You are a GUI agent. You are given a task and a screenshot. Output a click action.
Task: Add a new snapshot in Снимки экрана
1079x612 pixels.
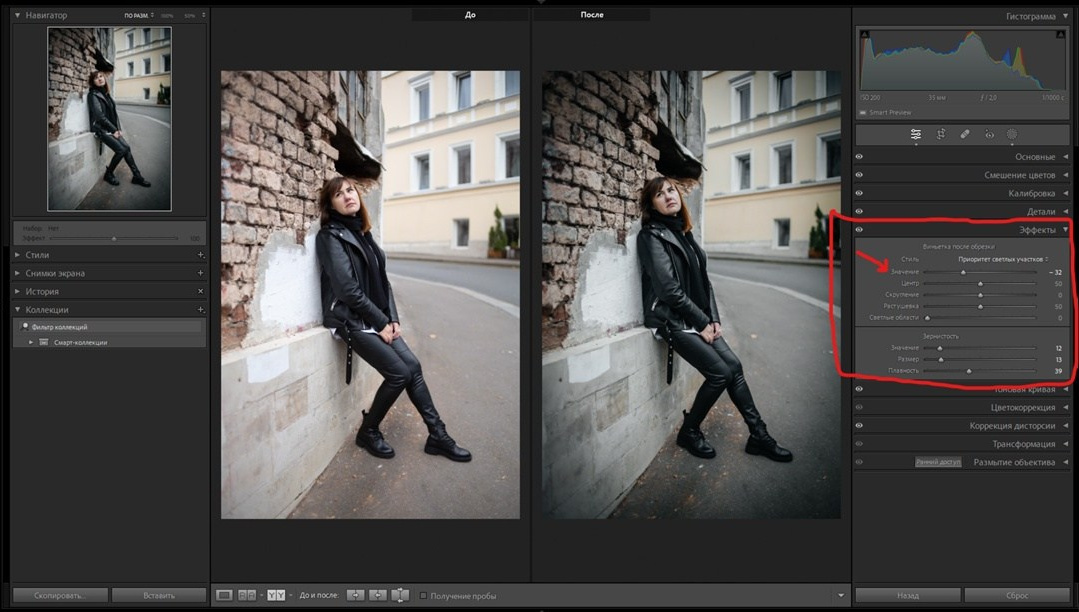201,273
